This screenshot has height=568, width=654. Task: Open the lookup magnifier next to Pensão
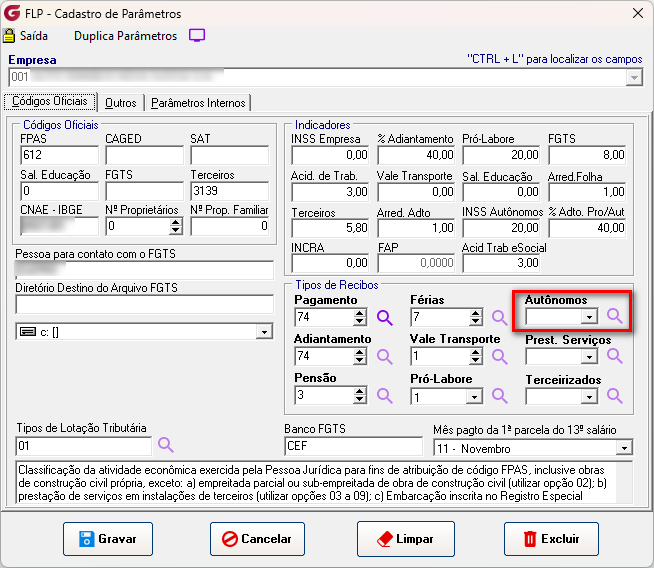(x=385, y=395)
